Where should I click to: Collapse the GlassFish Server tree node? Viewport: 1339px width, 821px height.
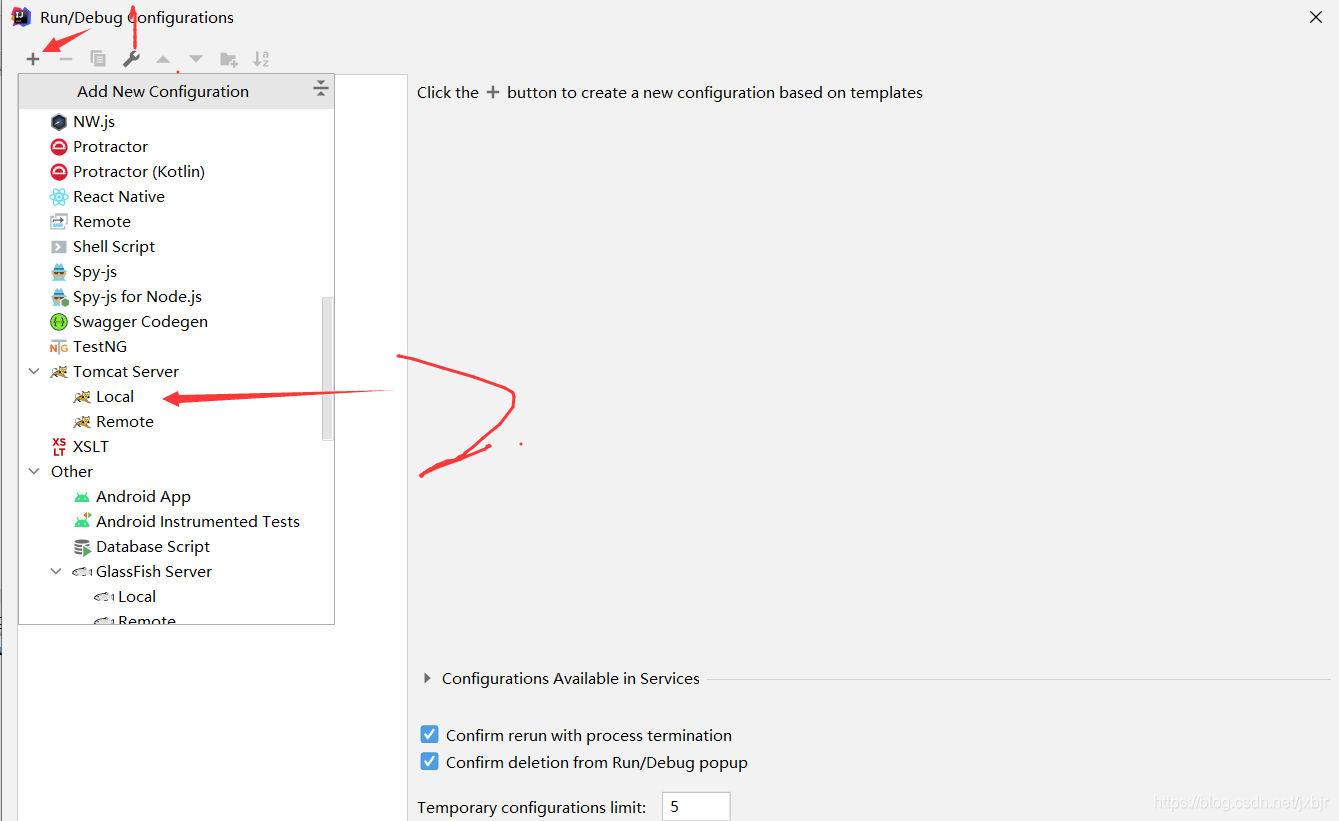point(57,572)
